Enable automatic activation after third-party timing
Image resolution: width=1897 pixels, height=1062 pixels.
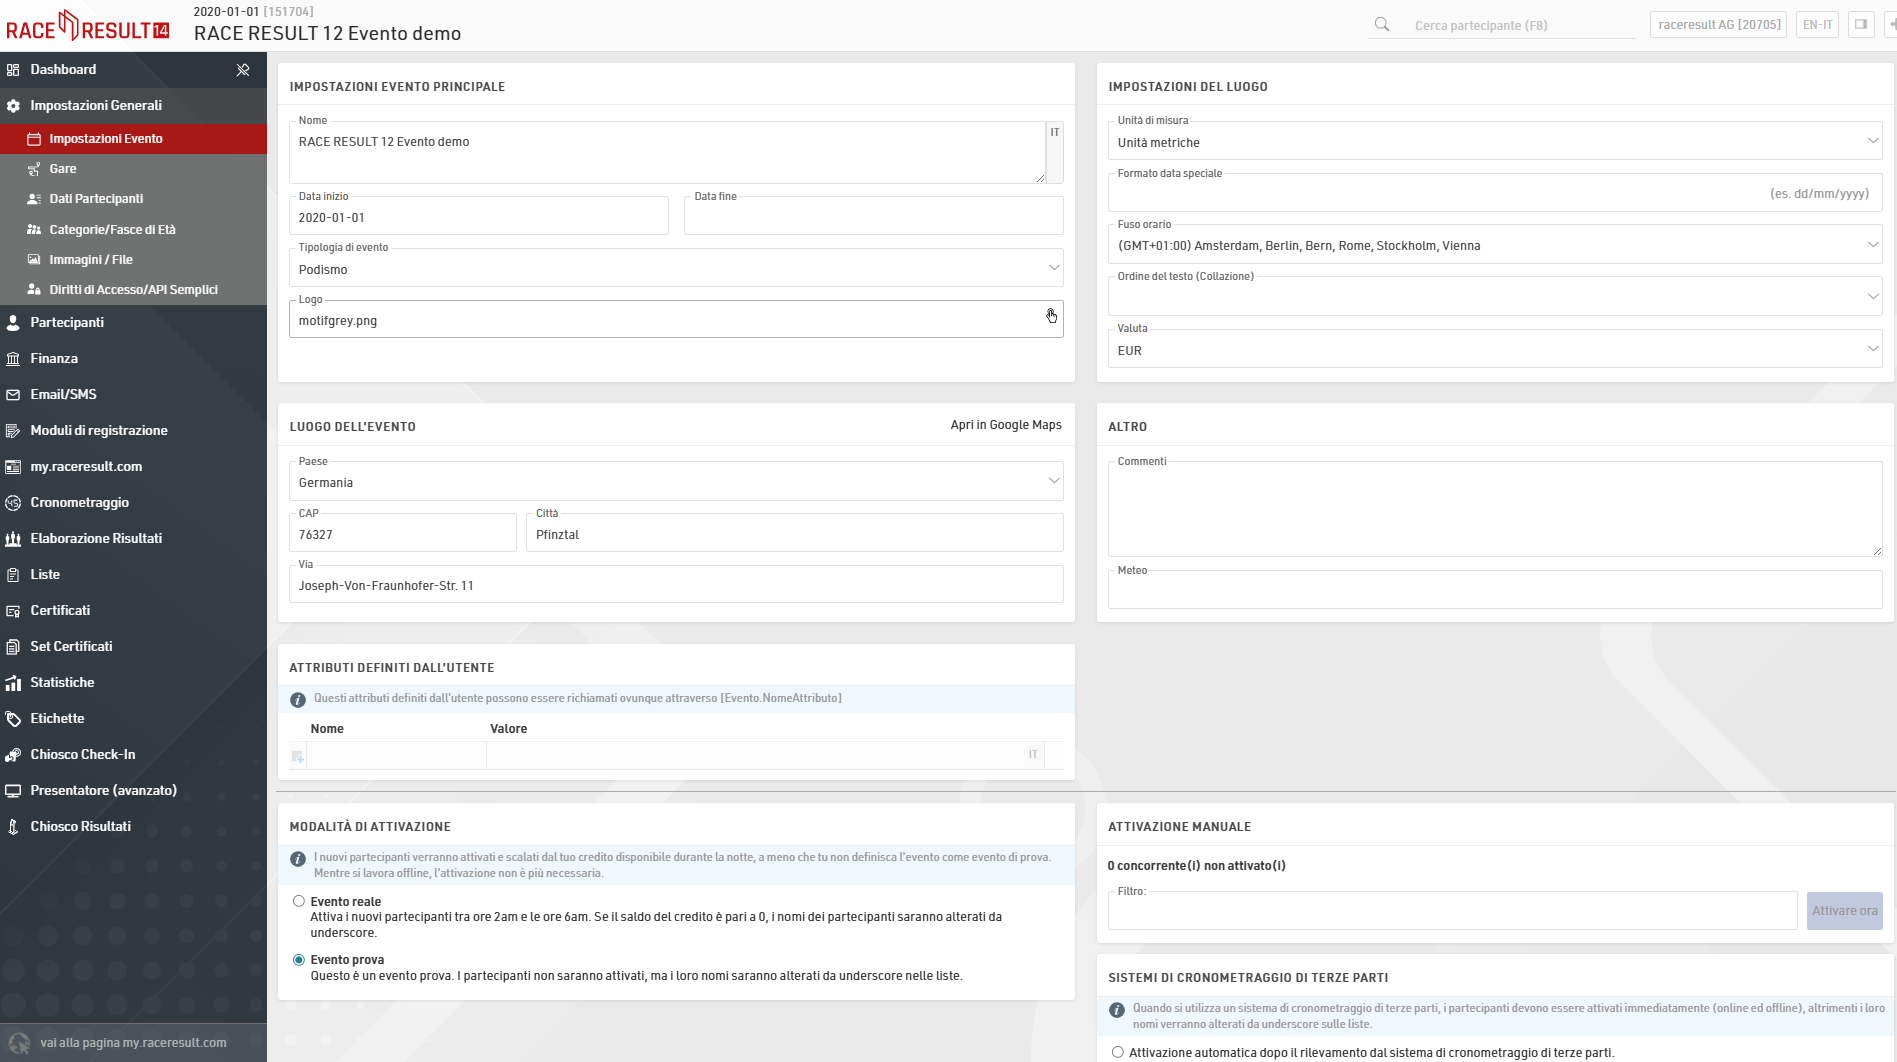(1118, 1052)
